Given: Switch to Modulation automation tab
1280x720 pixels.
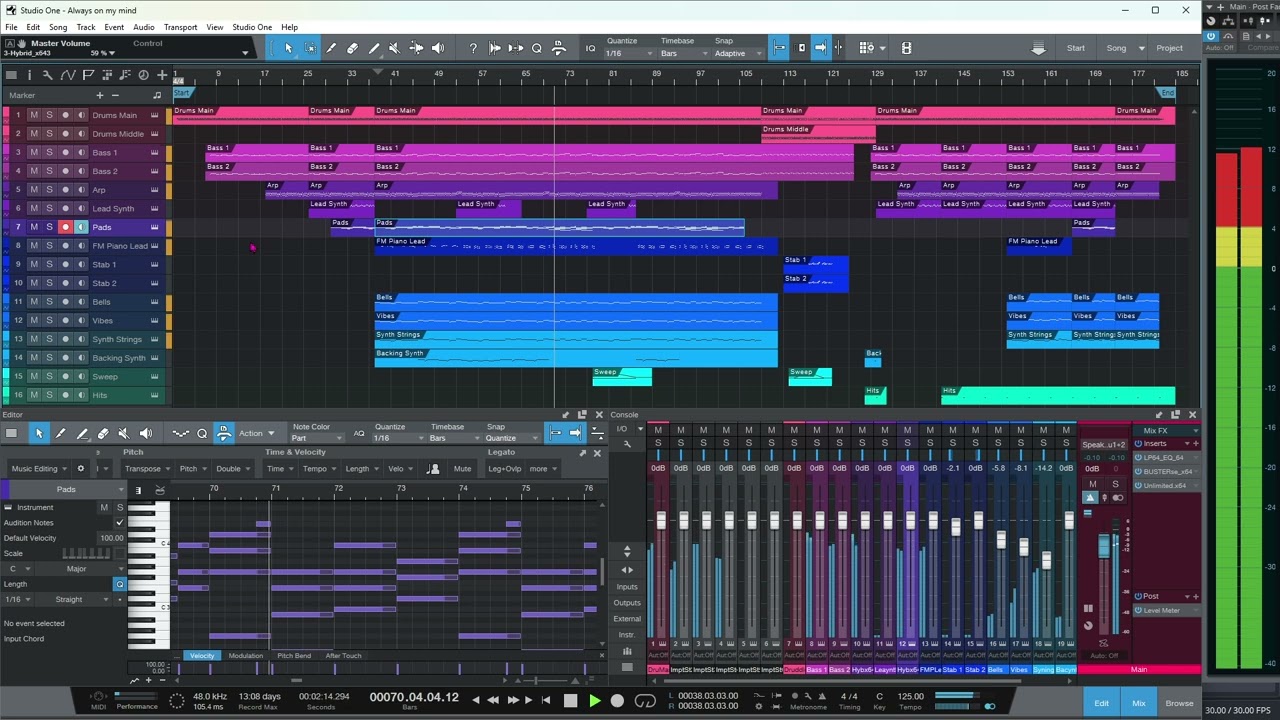Looking at the screenshot, I should 246,656.
